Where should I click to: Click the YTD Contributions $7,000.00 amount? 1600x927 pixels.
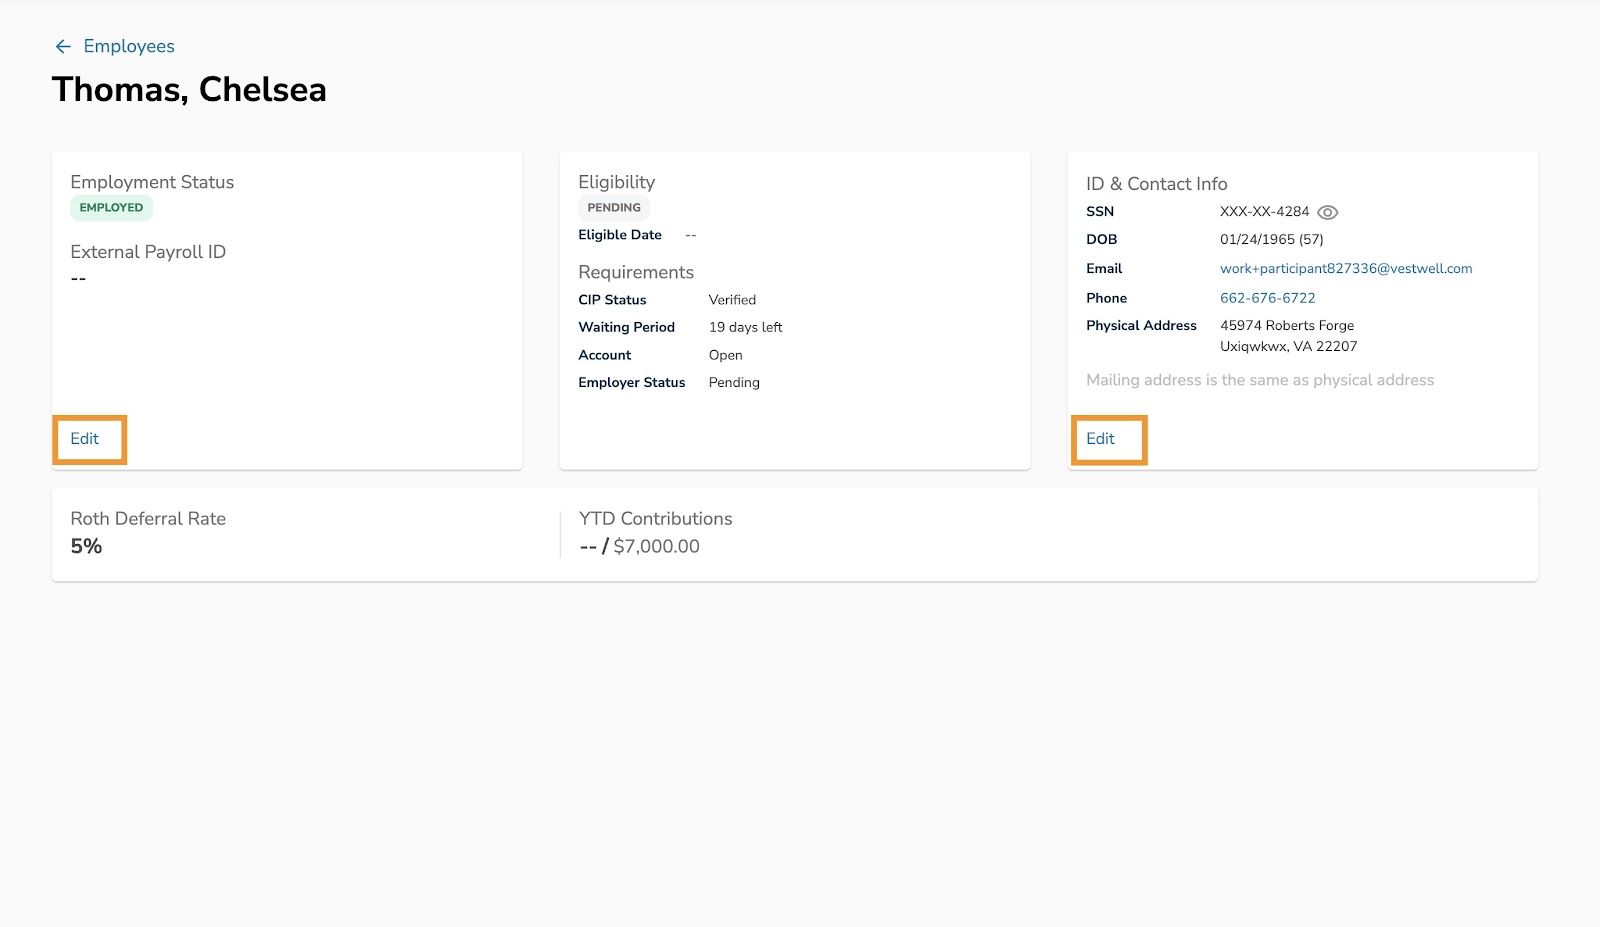(656, 546)
